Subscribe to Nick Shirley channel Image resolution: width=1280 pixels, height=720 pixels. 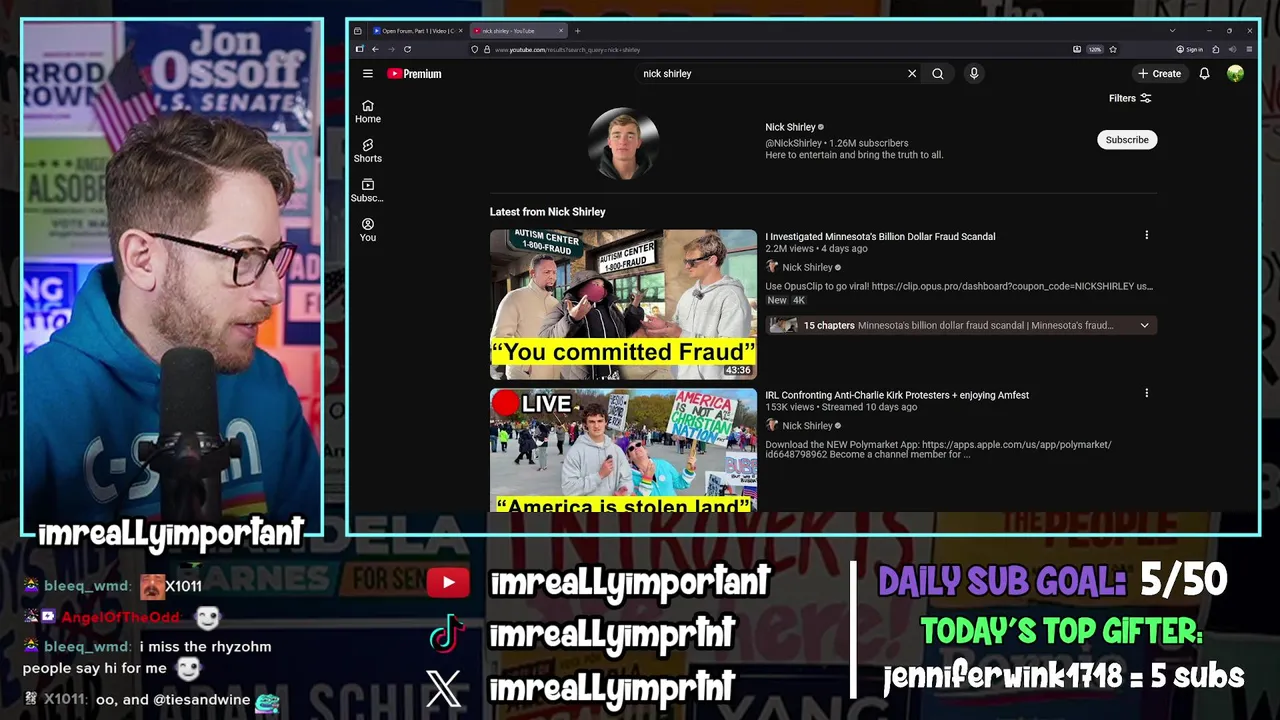[x=1127, y=140]
